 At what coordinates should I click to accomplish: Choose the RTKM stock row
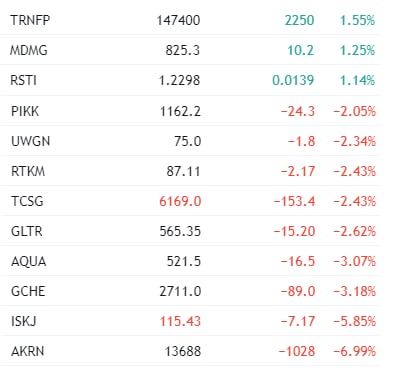pyautogui.click(x=190, y=171)
